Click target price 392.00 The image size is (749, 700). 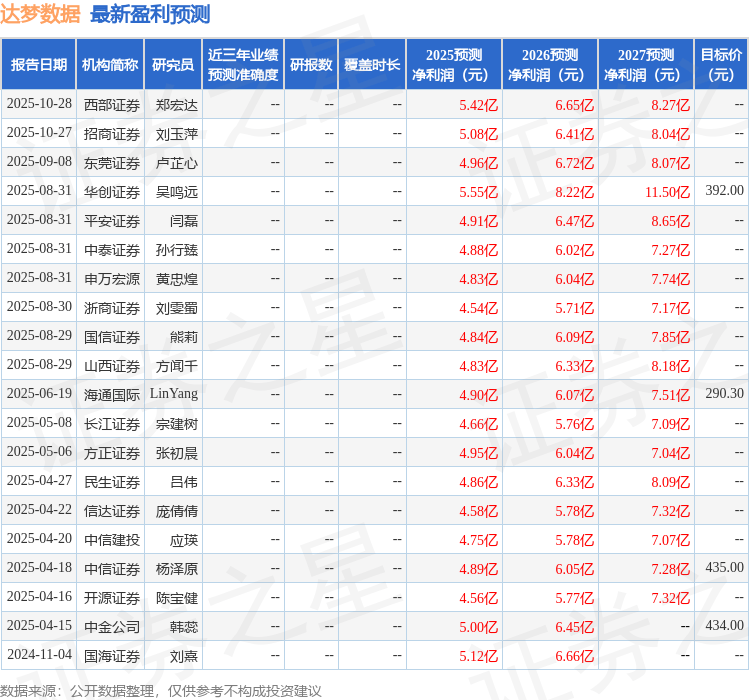pos(725,190)
